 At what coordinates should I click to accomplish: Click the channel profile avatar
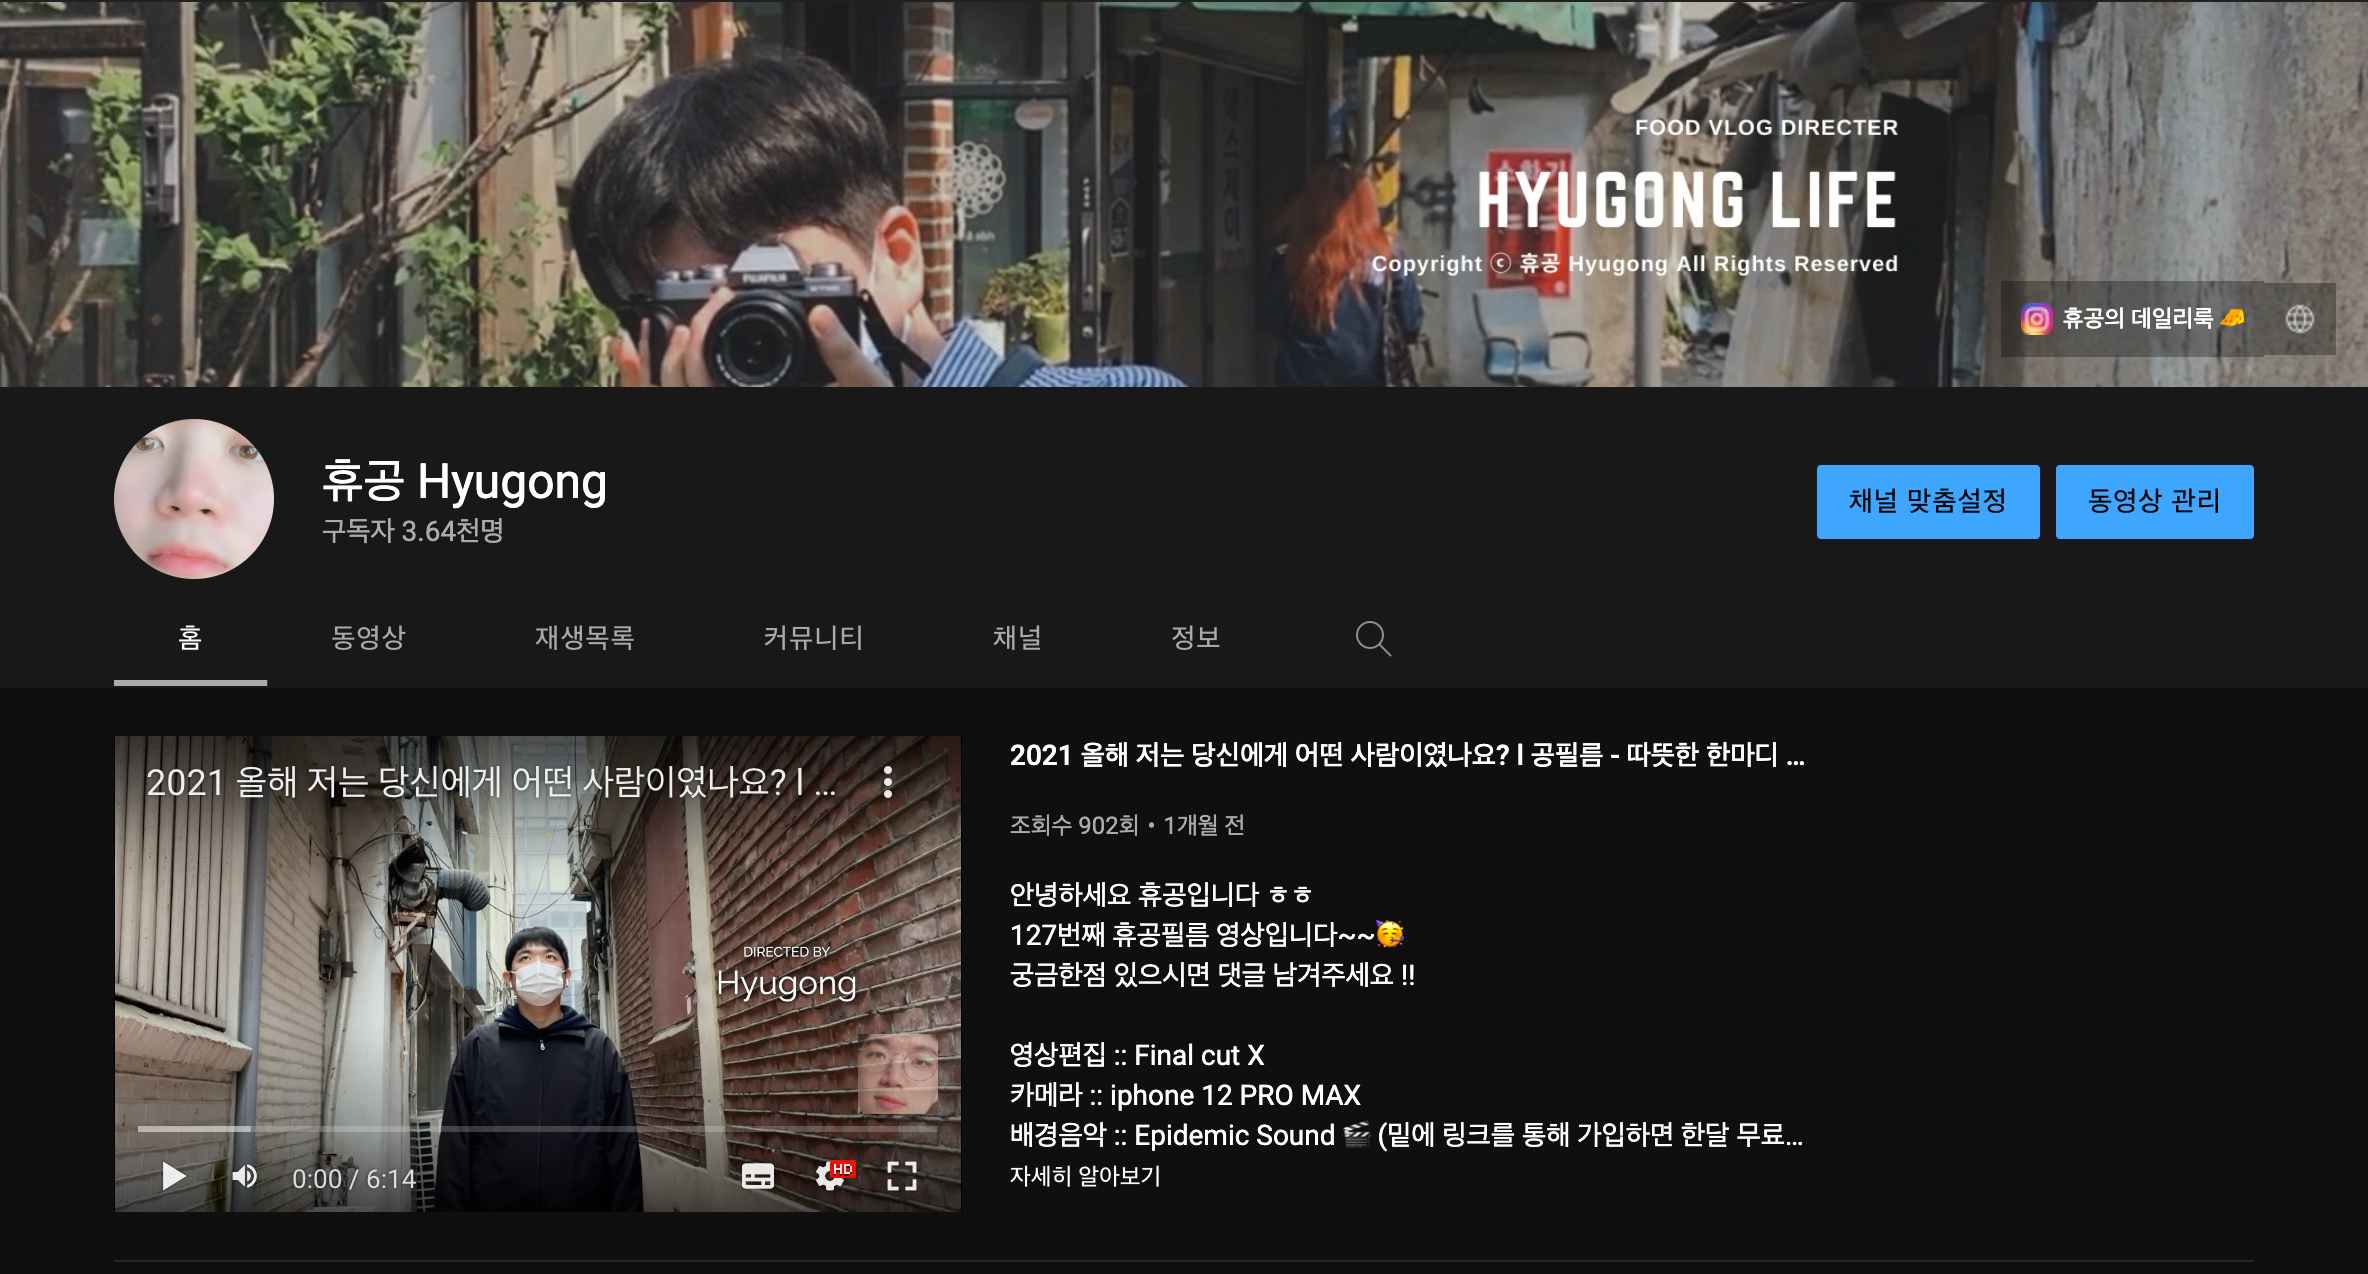(194, 499)
